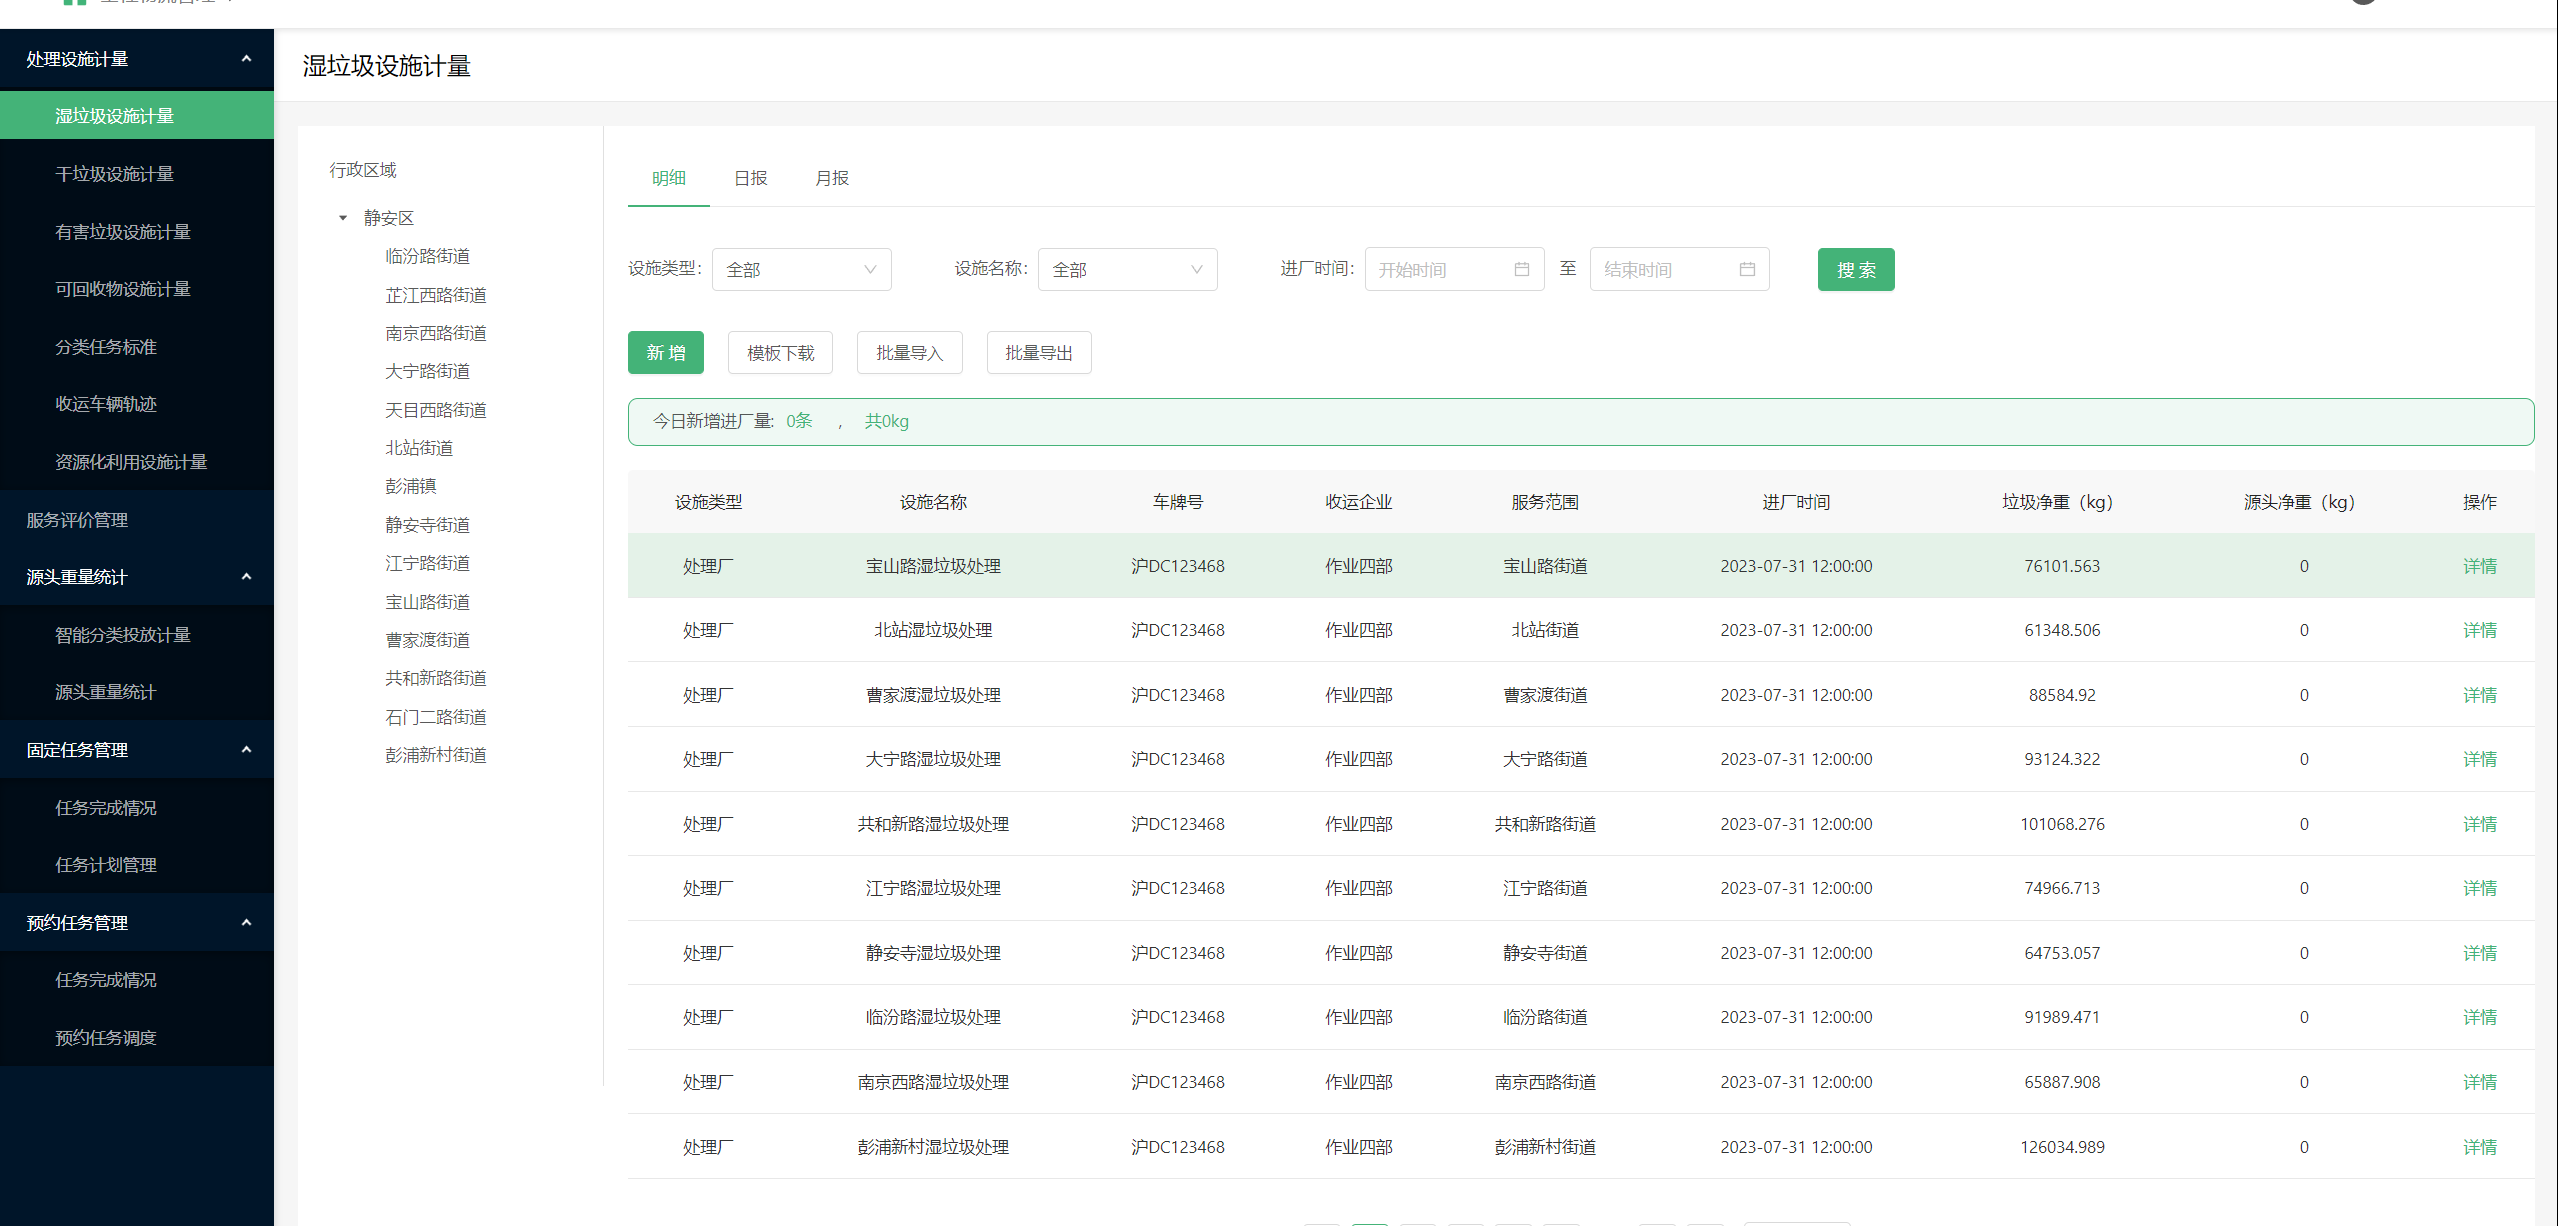Click calendar icon in 结束时间 field
The height and width of the screenshot is (1226, 2558).
pyautogui.click(x=1747, y=270)
